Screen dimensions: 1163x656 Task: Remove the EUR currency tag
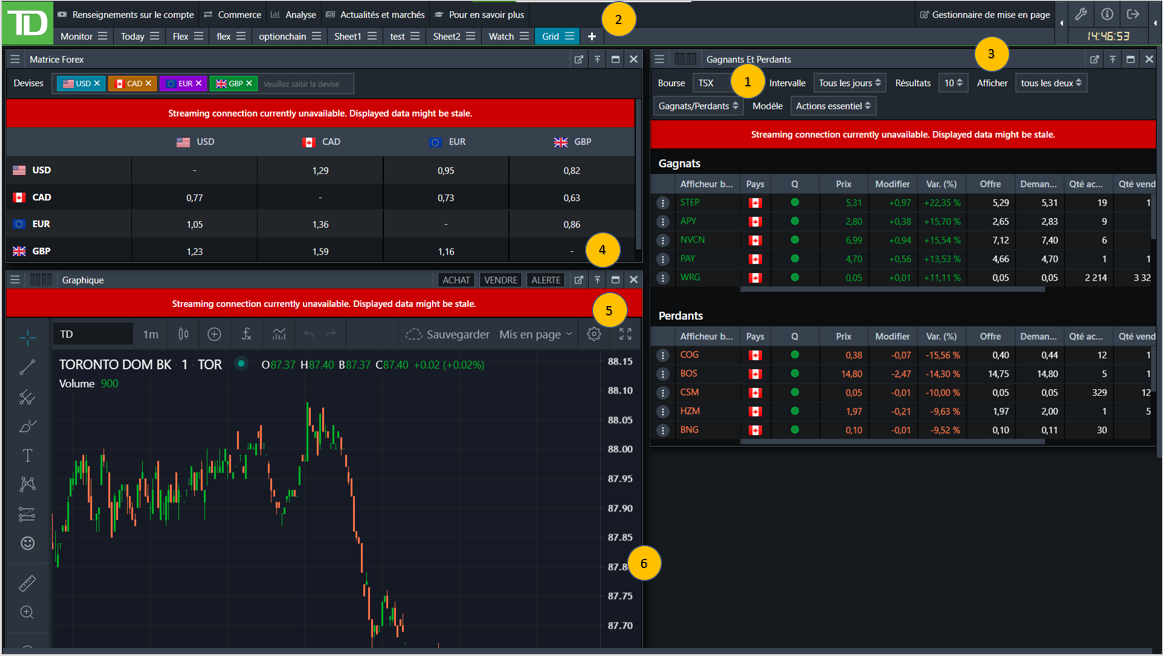[198, 84]
